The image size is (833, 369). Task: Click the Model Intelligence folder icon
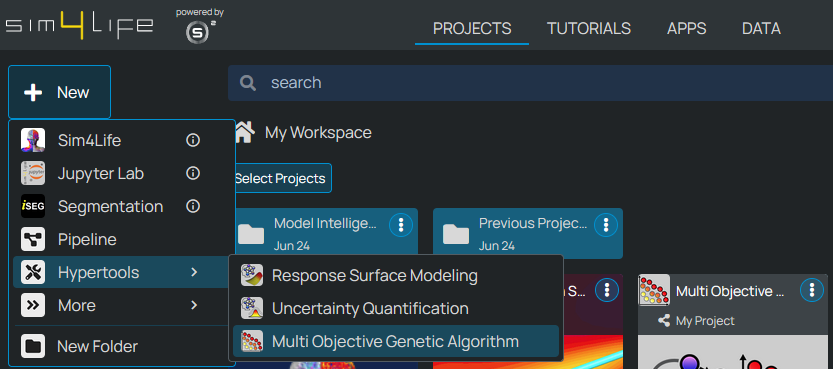(x=251, y=234)
